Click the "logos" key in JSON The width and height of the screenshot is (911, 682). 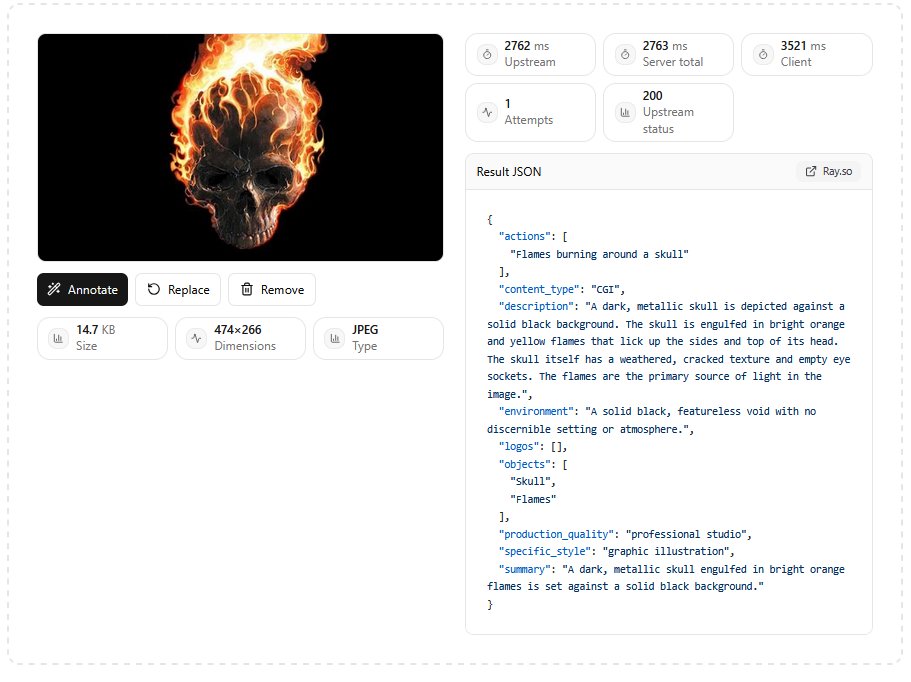518,447
